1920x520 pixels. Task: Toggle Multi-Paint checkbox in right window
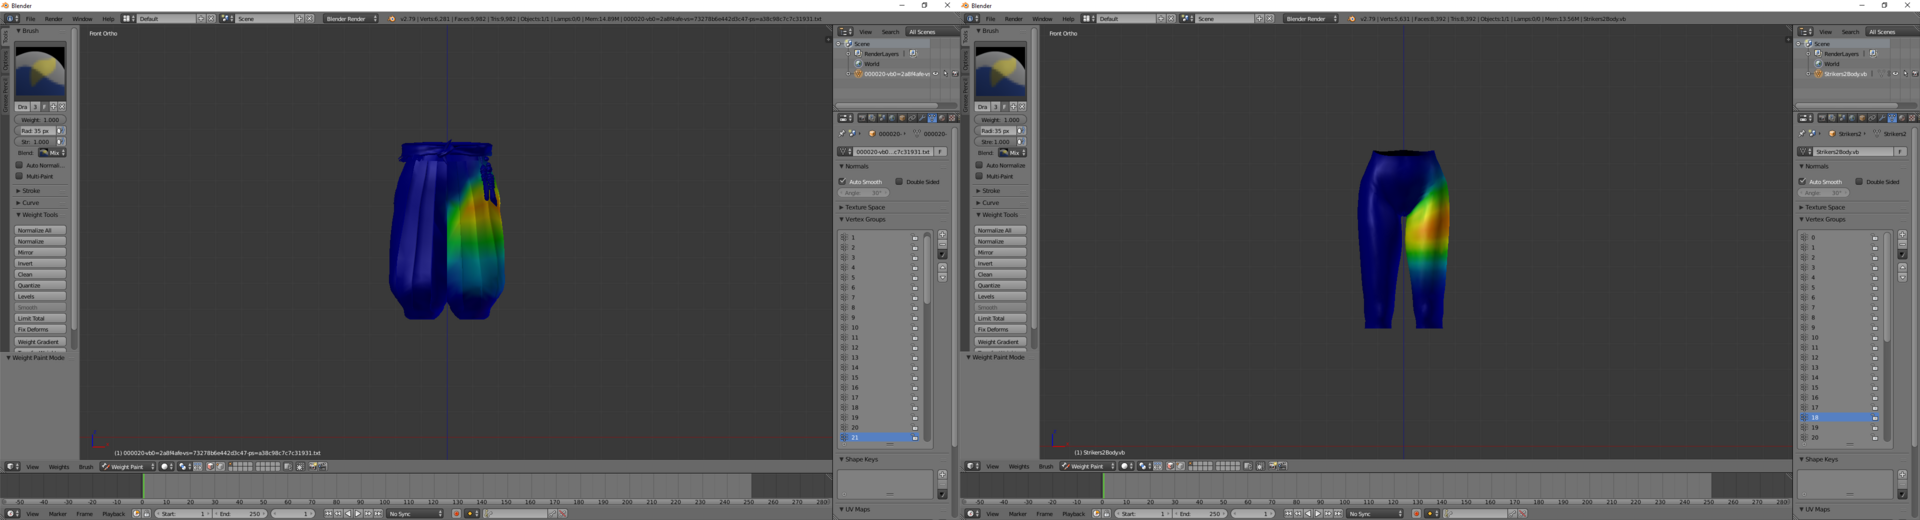(979, 176)
